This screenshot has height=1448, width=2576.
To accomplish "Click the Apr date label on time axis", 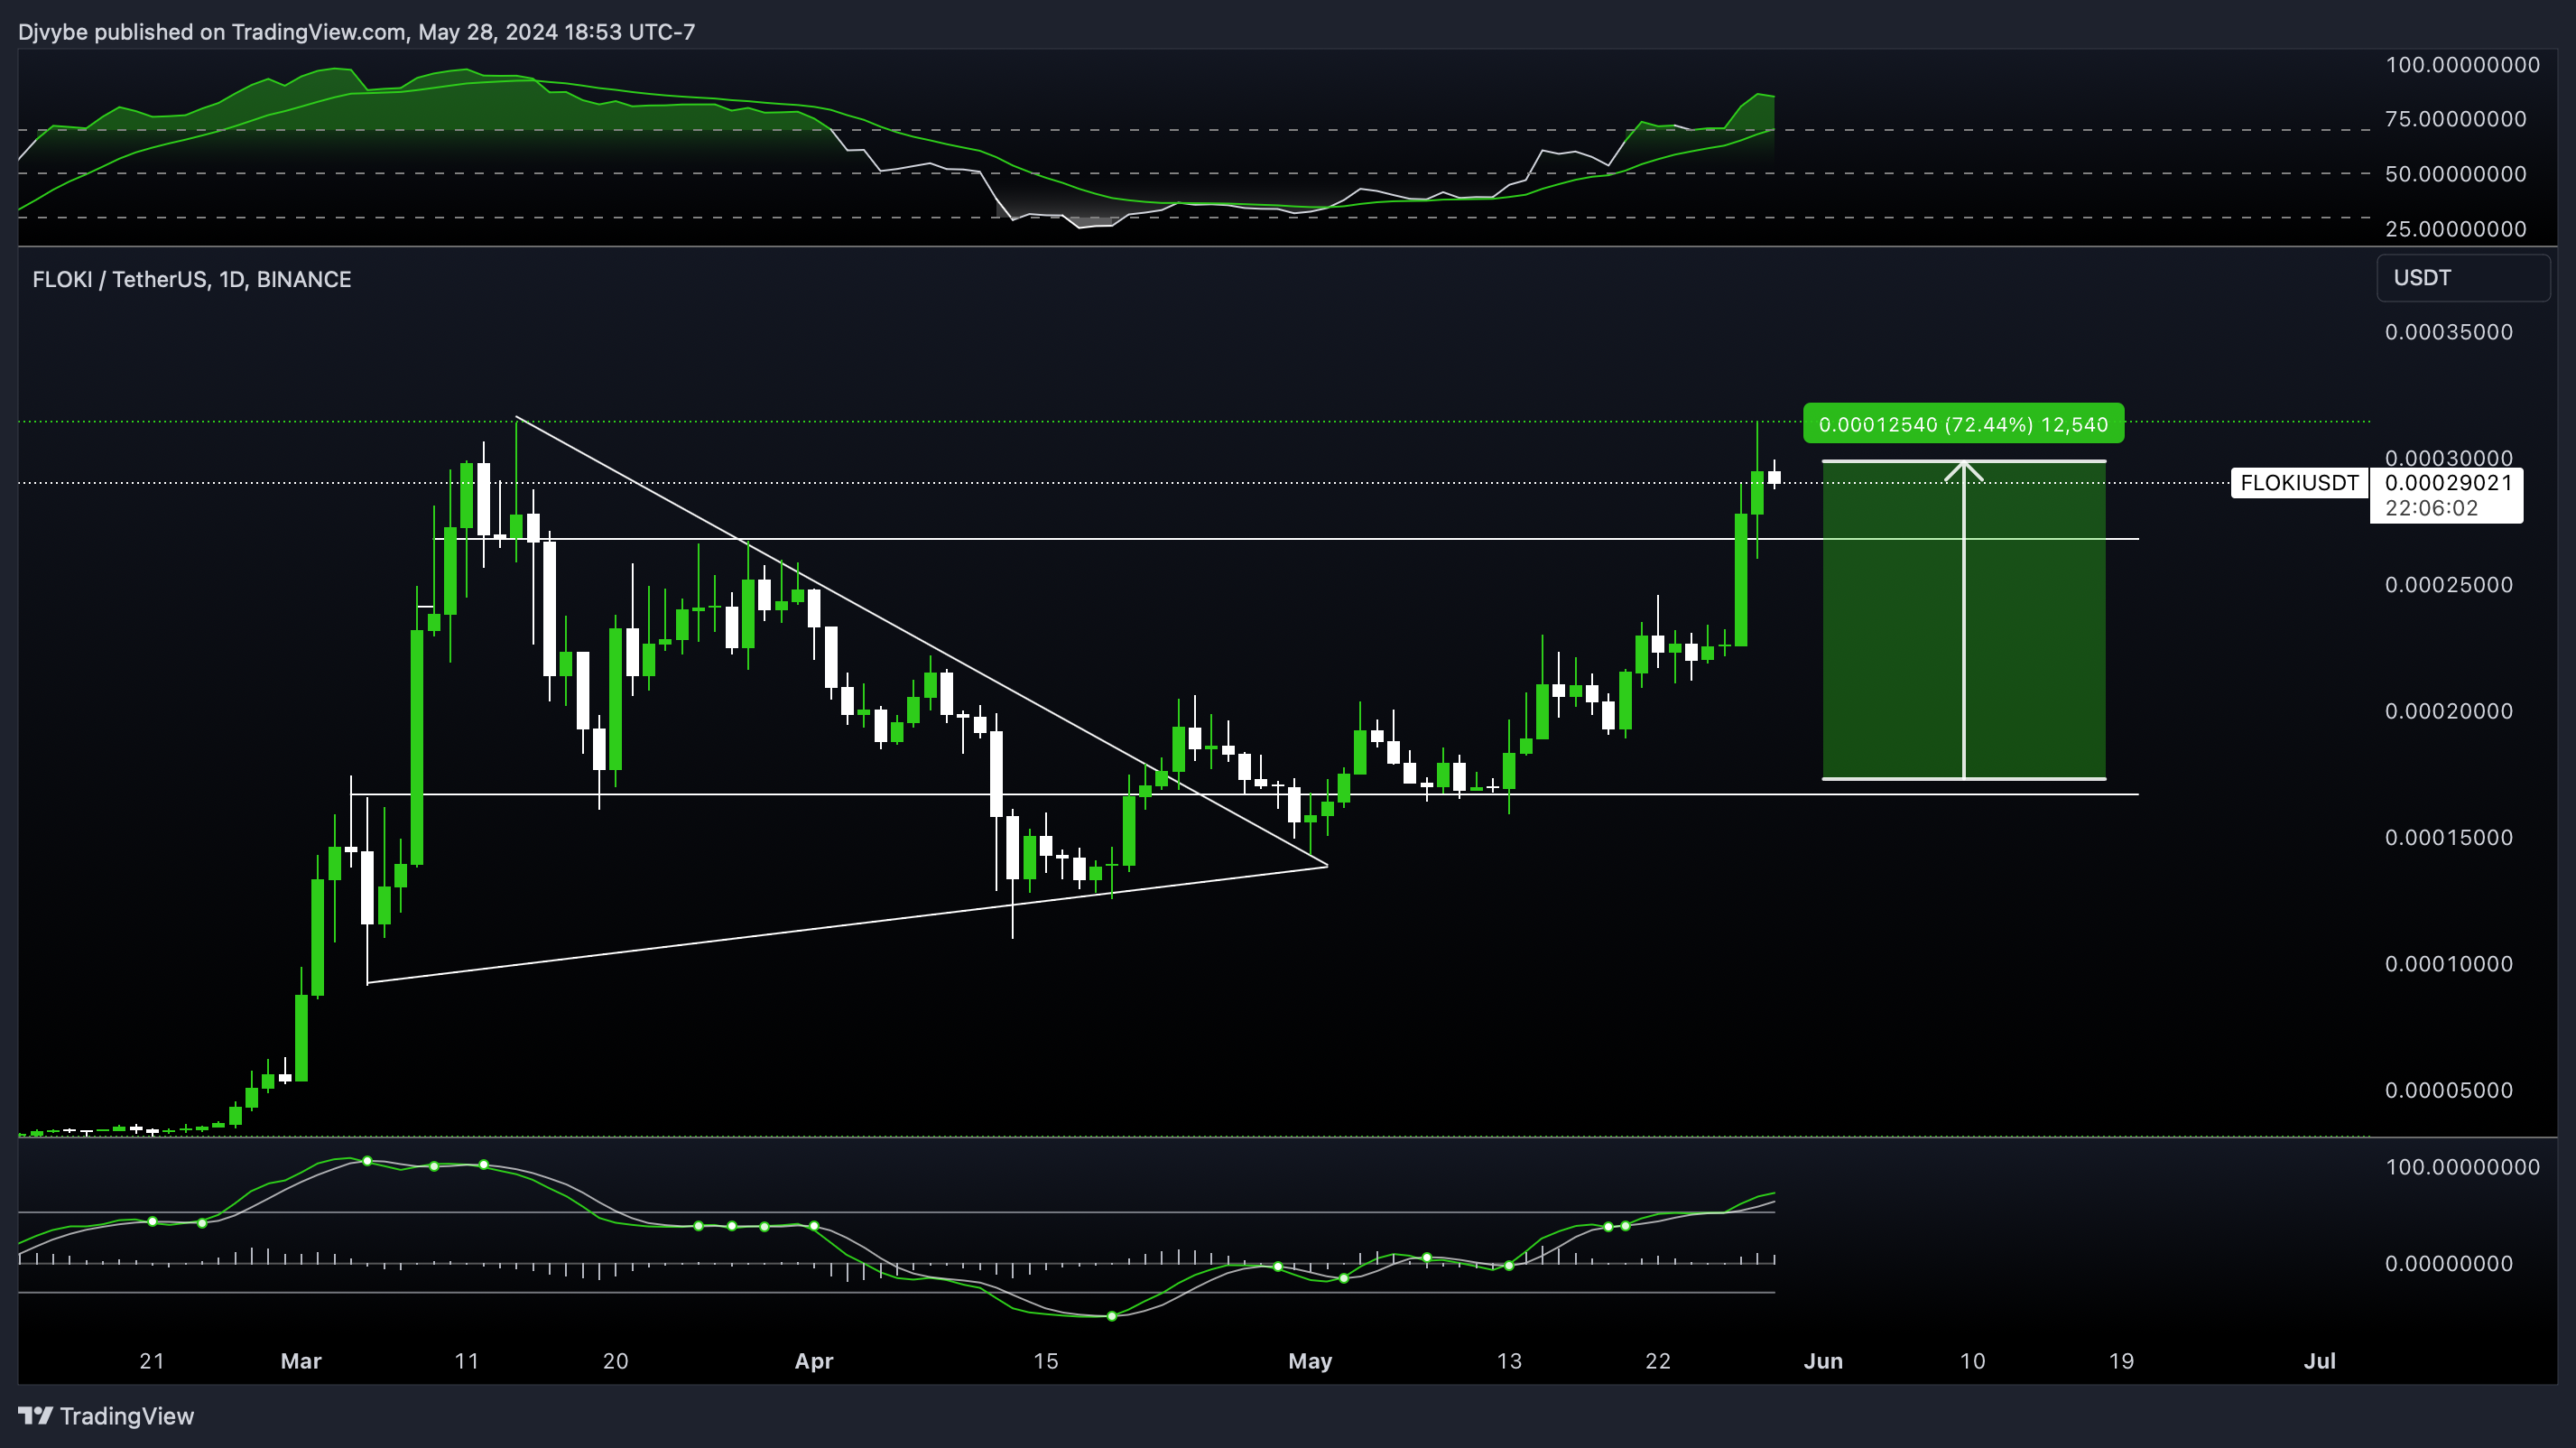I will (x=814, y=1361).
